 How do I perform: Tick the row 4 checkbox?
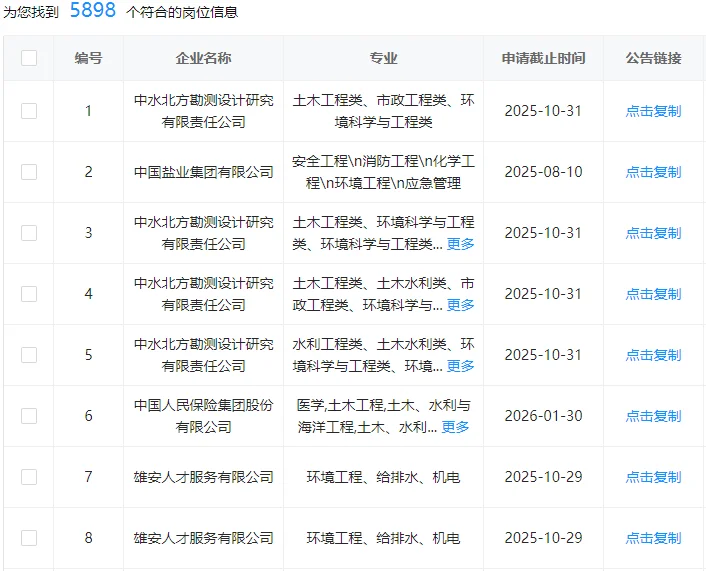tap(29, 294)
